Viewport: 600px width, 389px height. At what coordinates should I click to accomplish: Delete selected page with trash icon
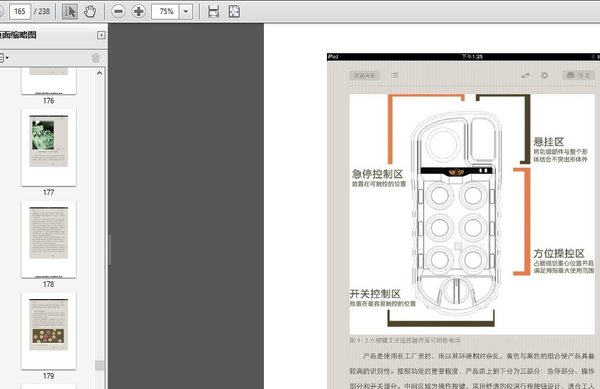tap(96, 58)
